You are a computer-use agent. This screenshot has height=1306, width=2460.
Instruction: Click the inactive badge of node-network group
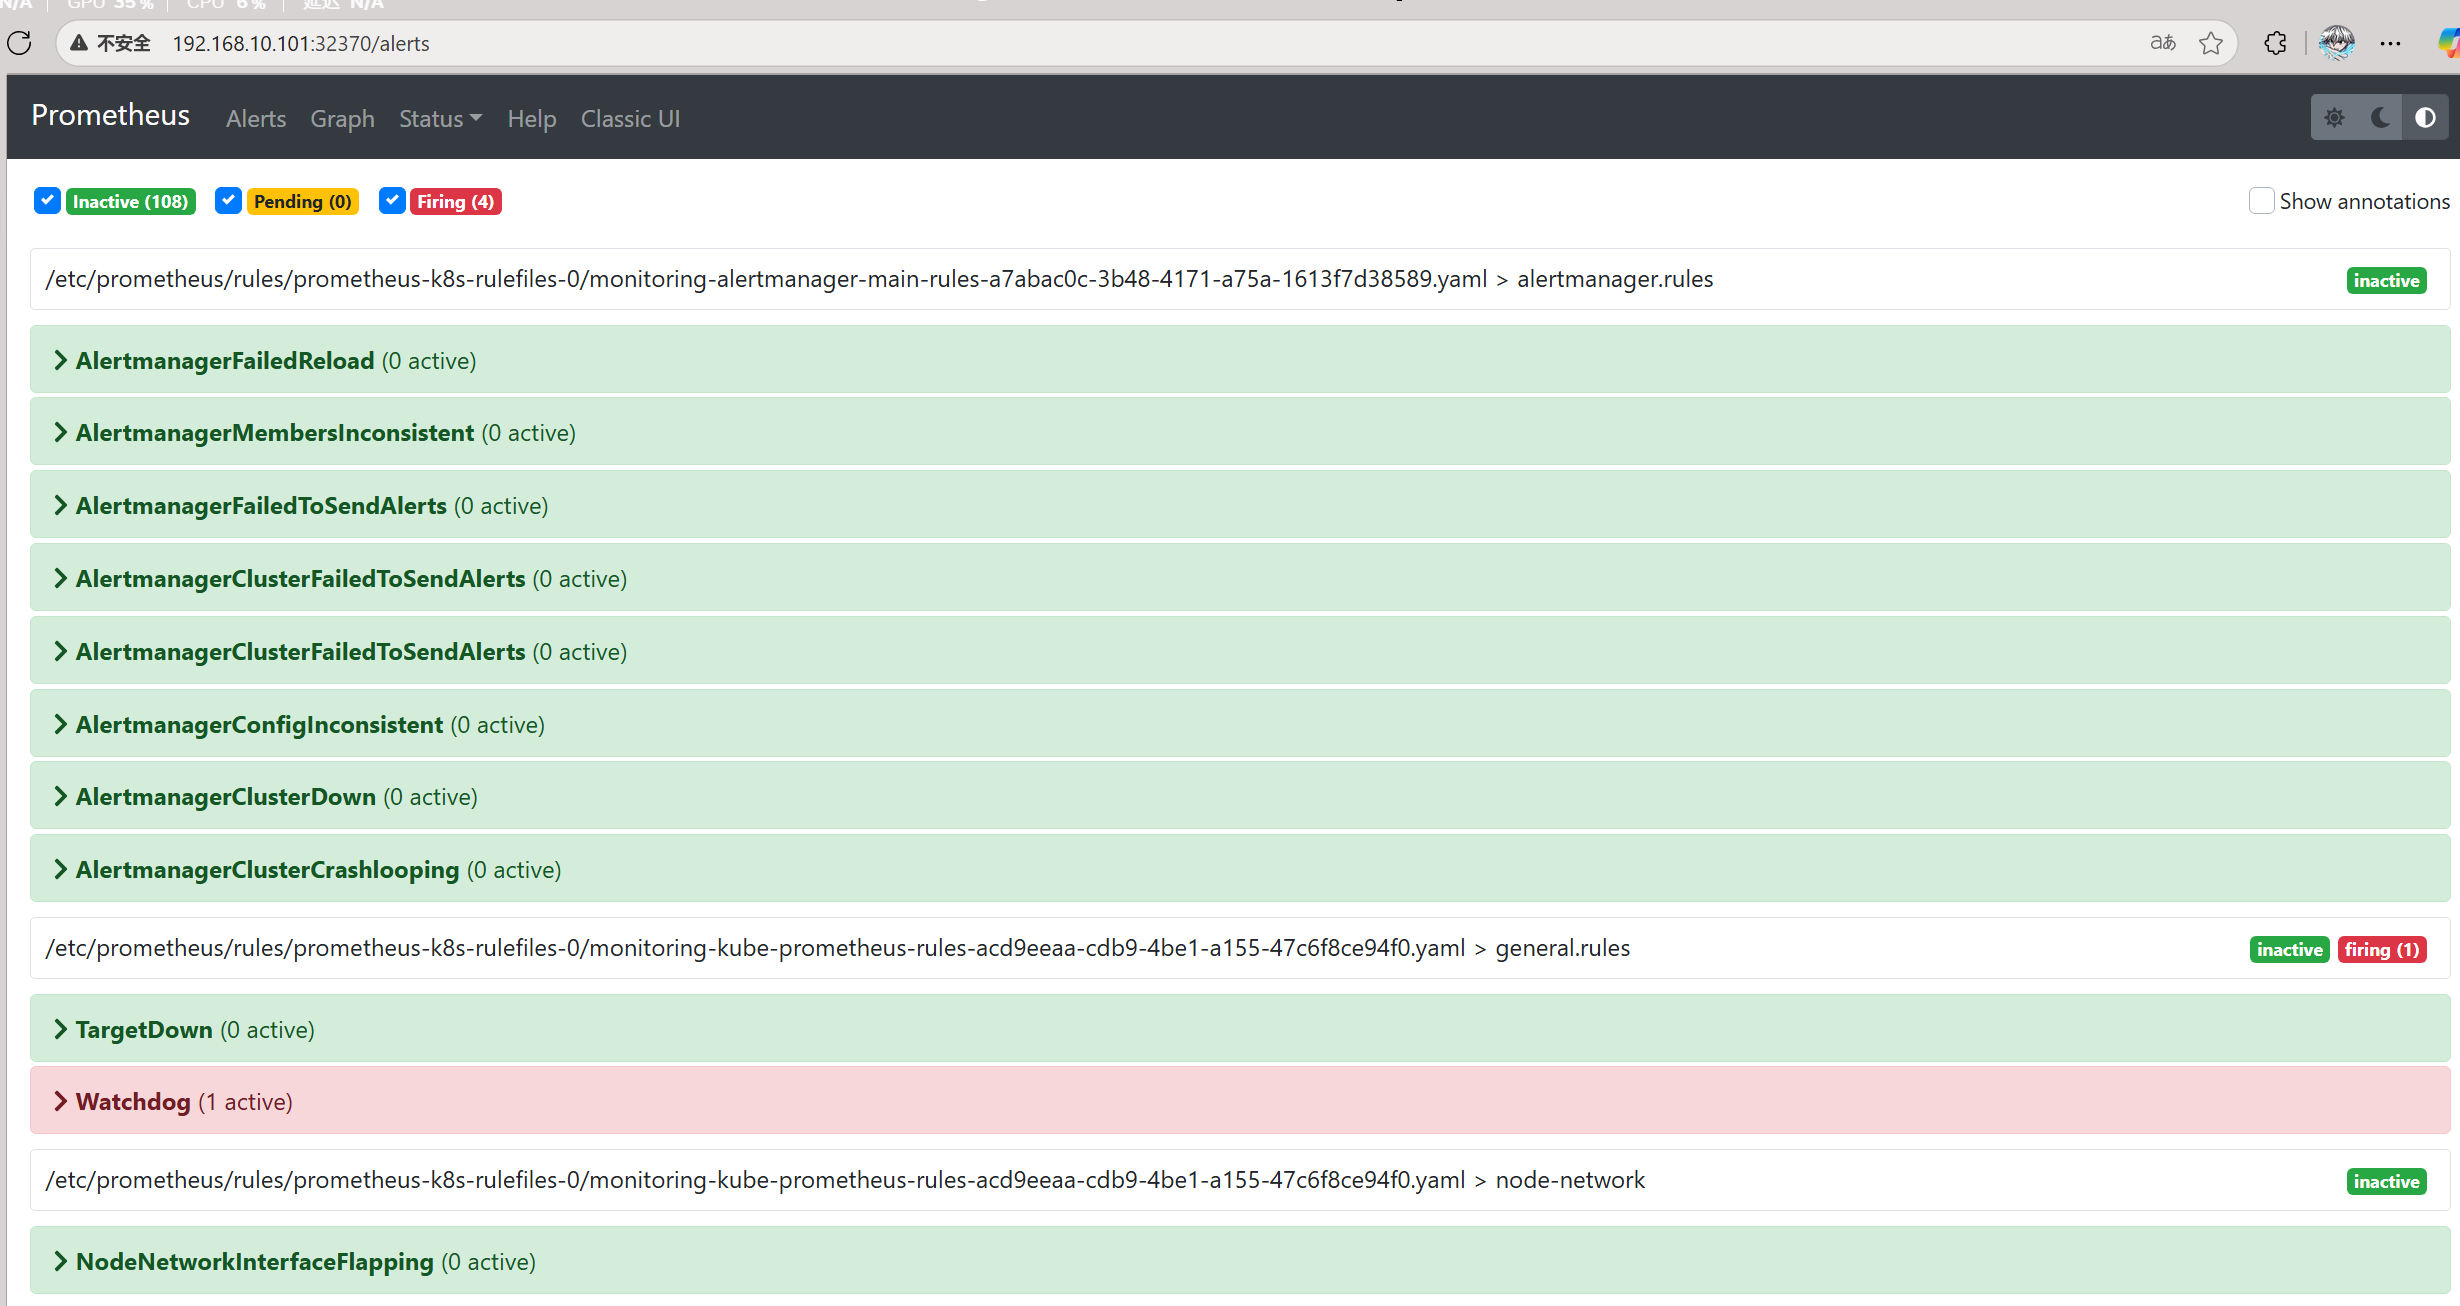point(2386,1181)
